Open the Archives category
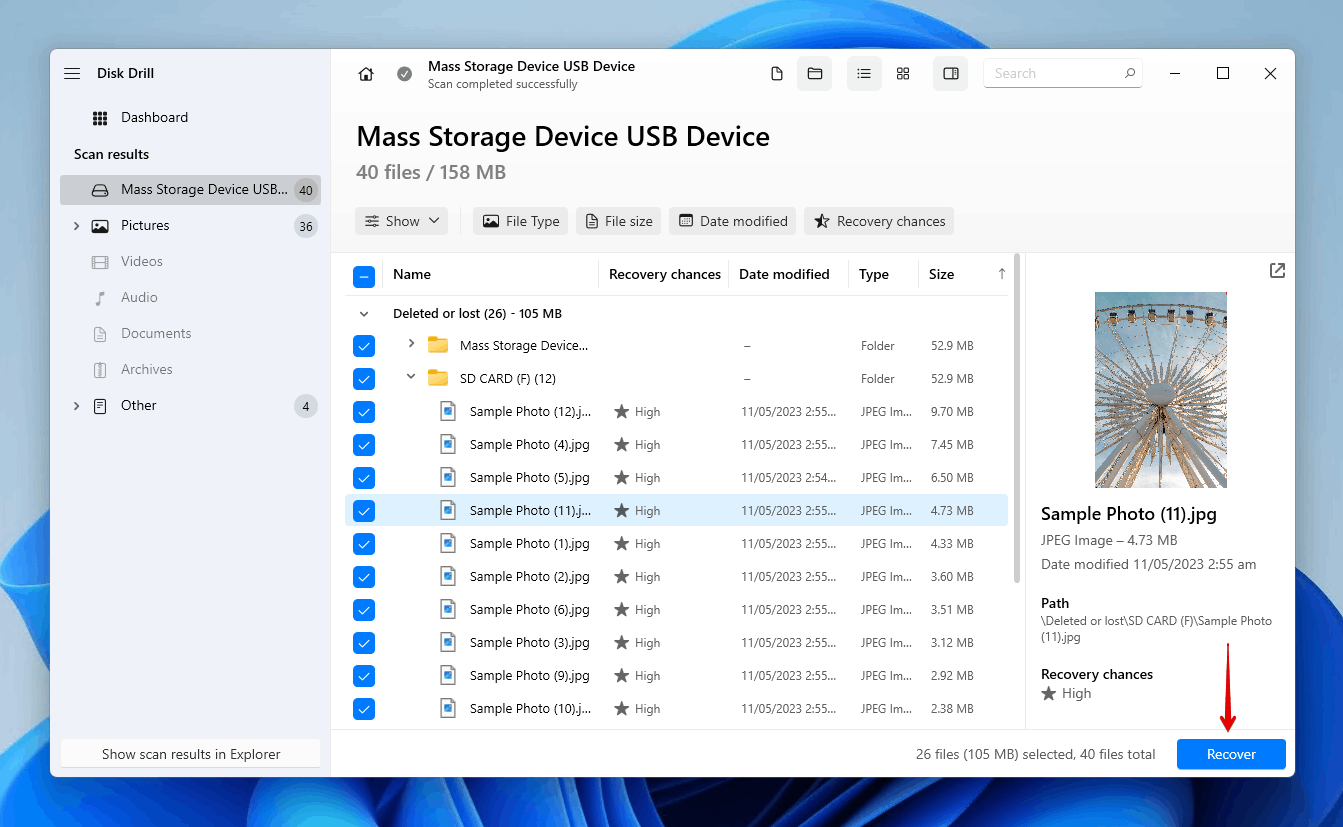This screenshot has height=827, width=1343. (x=146, y=370)
